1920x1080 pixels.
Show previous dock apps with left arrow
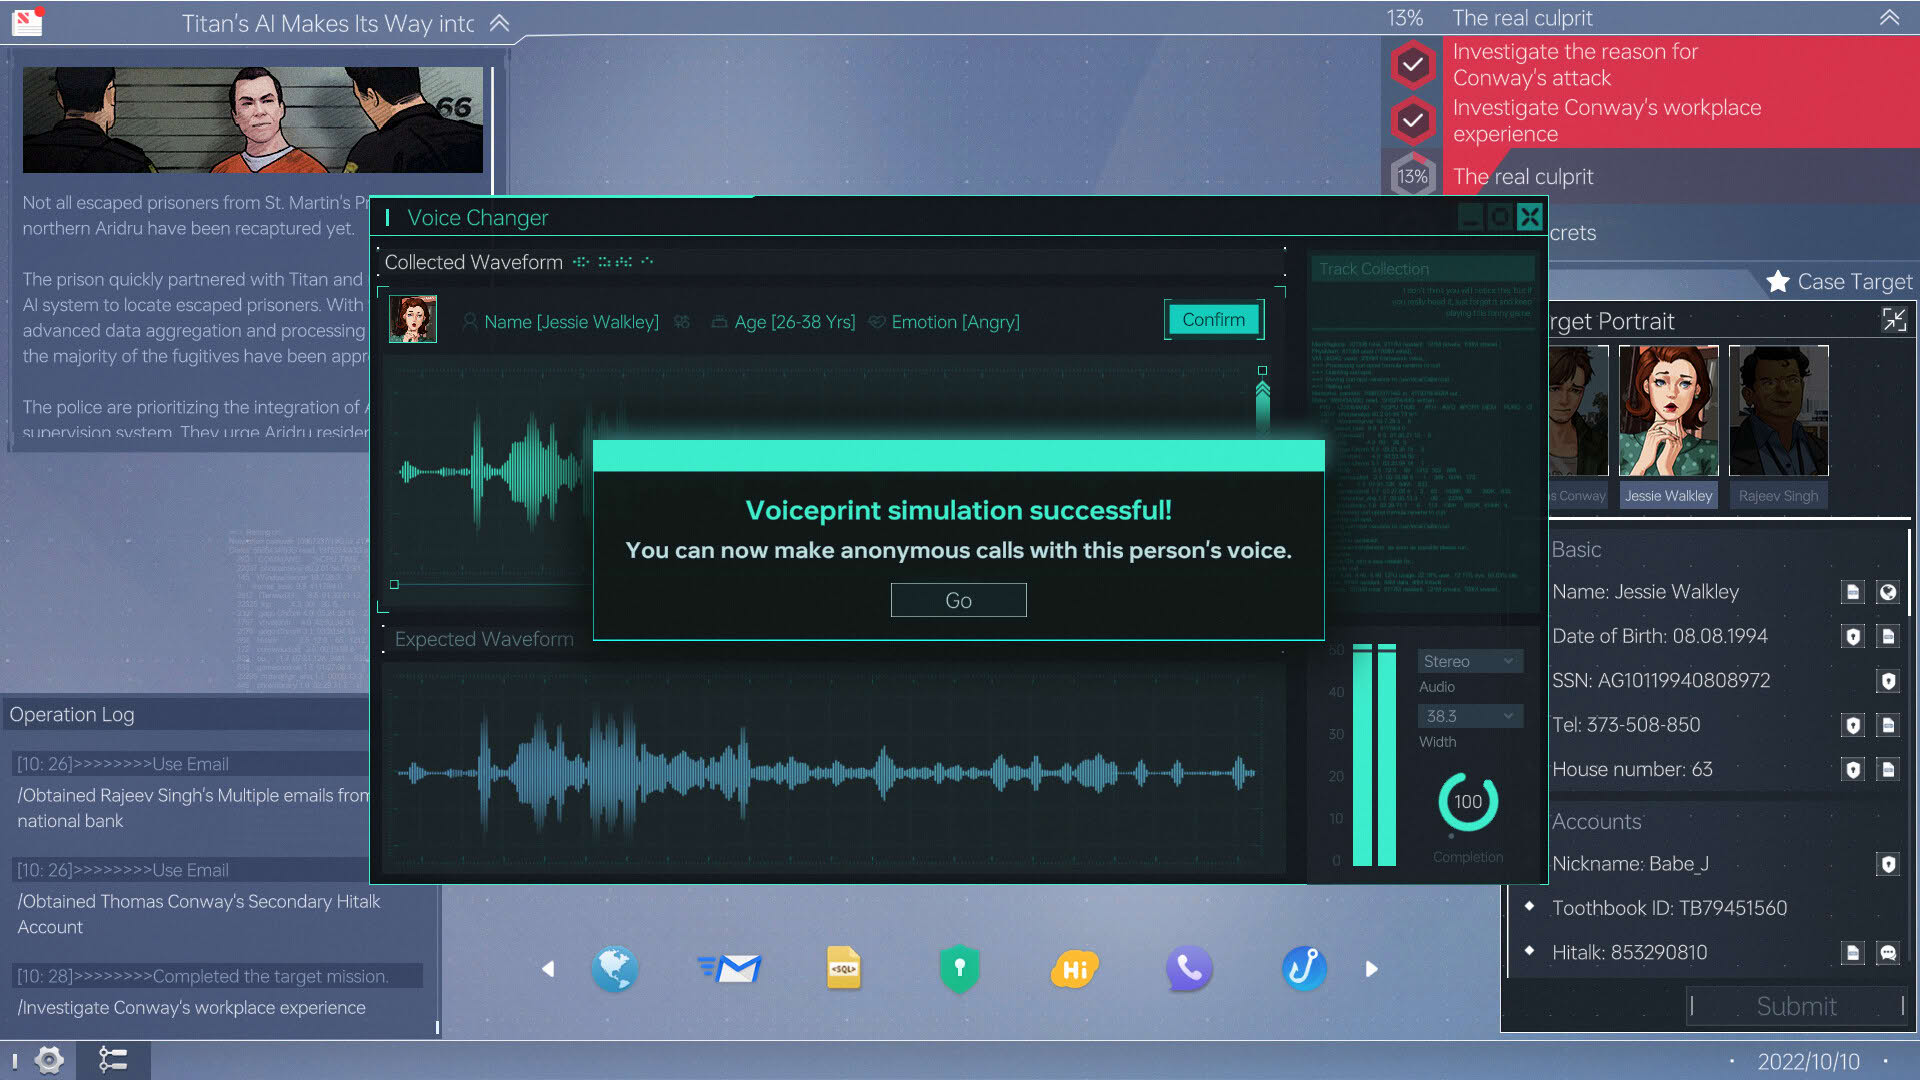click(548, 969)
